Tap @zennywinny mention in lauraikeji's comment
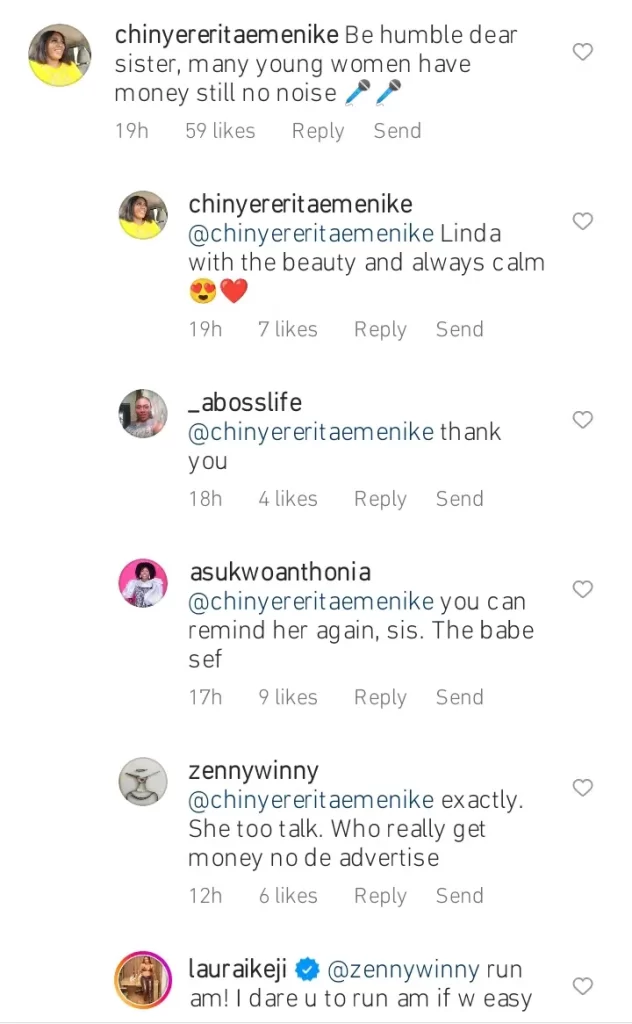Image resolution: width=632 pixels, height=1024 pixels. [x=392, y=969]
